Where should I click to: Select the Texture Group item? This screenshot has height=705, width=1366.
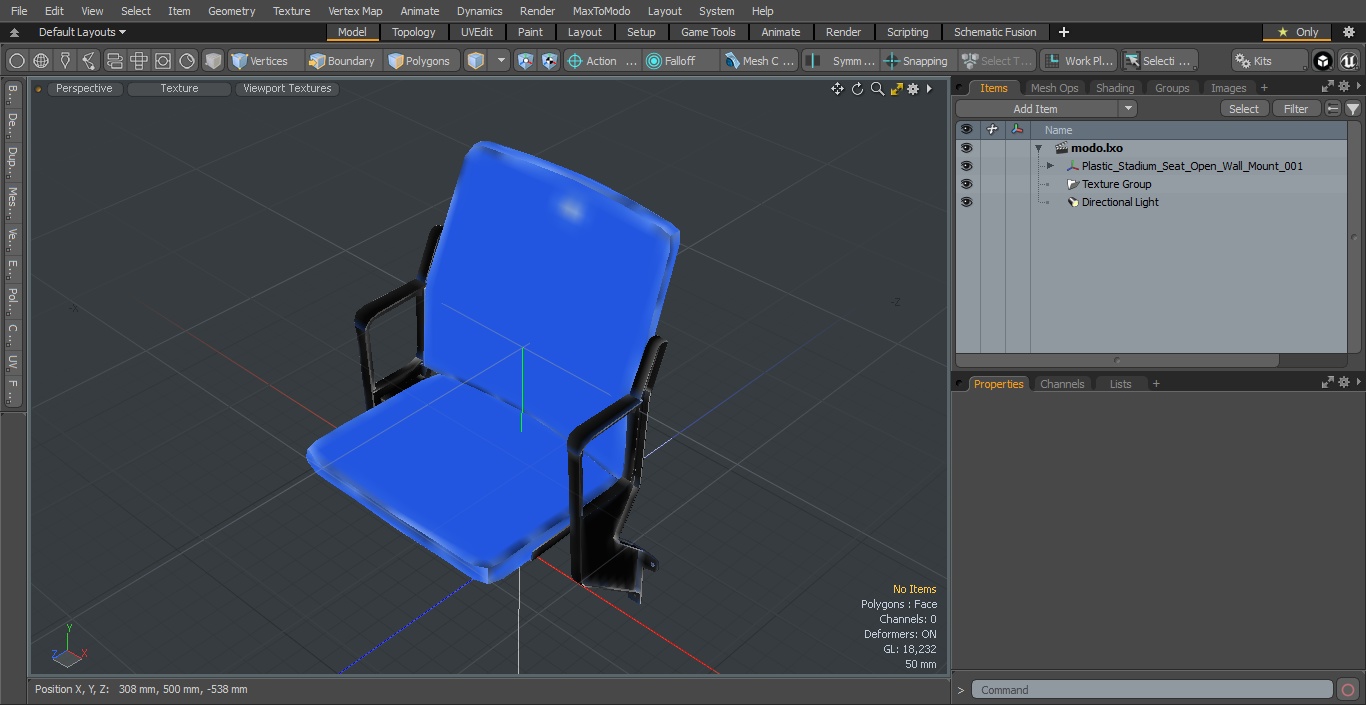coord(1116,184)
